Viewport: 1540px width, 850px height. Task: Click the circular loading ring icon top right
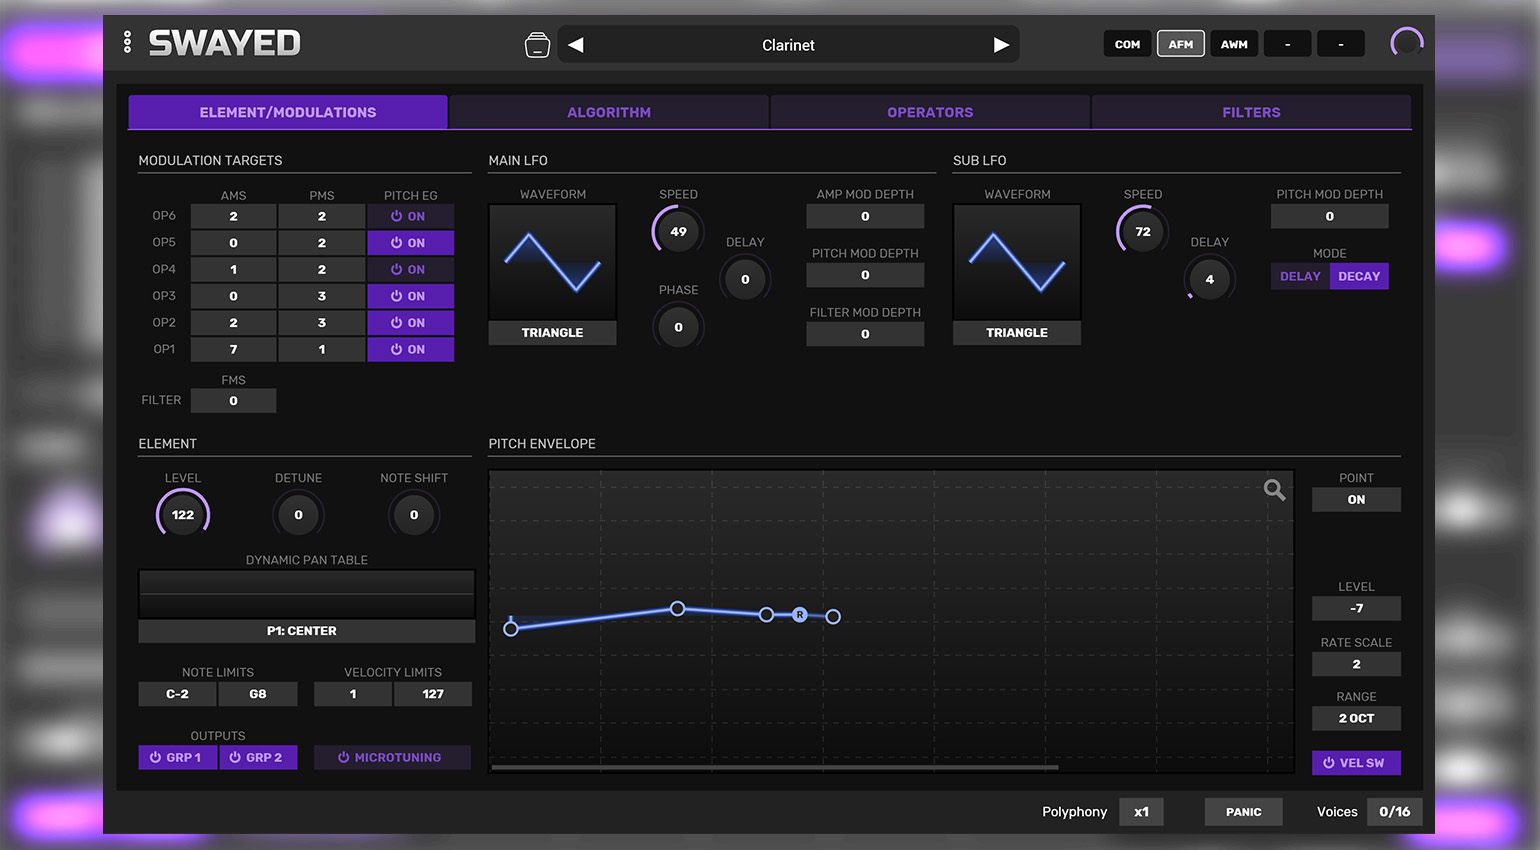(1406, 43)
